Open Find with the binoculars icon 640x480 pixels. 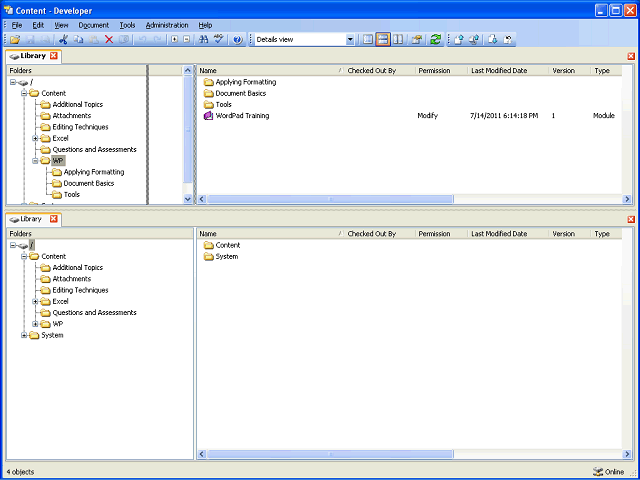point(204,40)
